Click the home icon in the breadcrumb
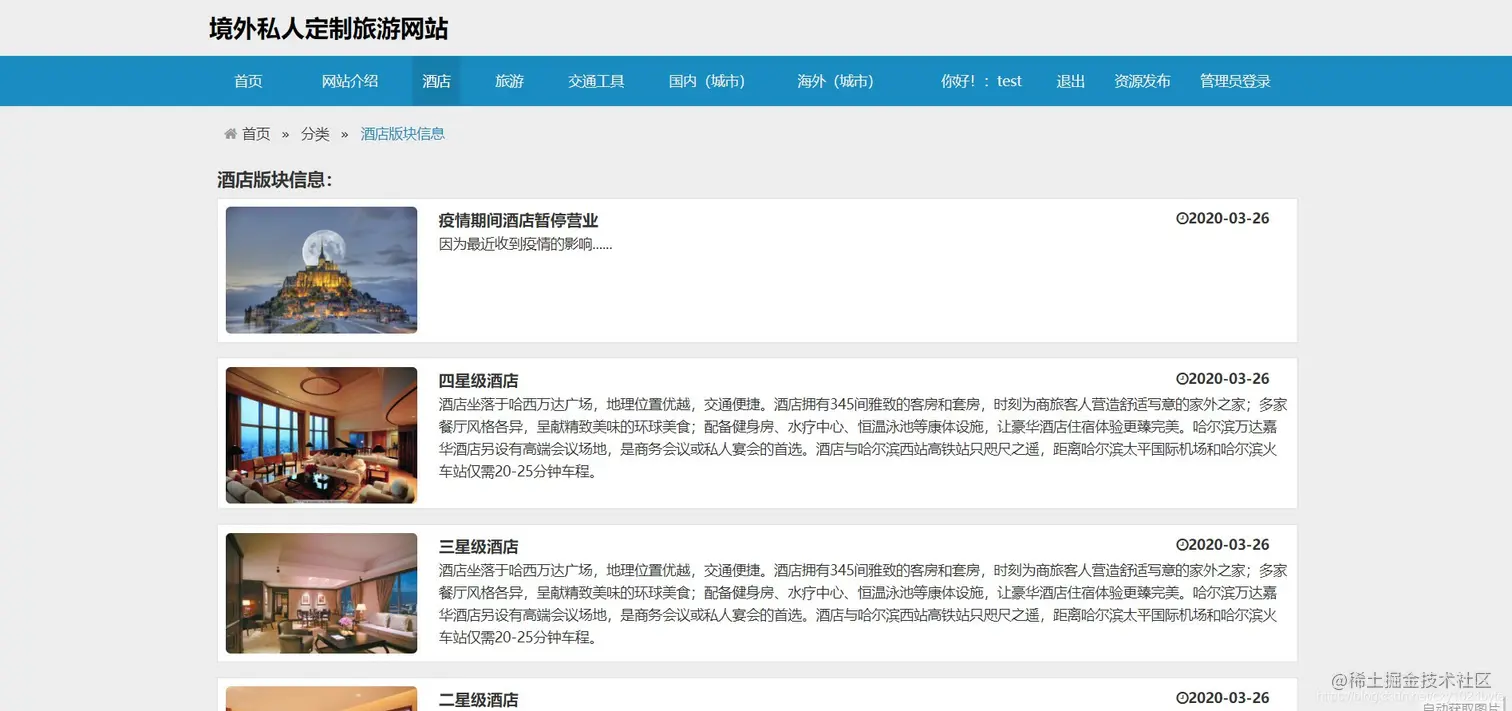The height and width of the screenshot is (711, 1512). tap(231, 133)
